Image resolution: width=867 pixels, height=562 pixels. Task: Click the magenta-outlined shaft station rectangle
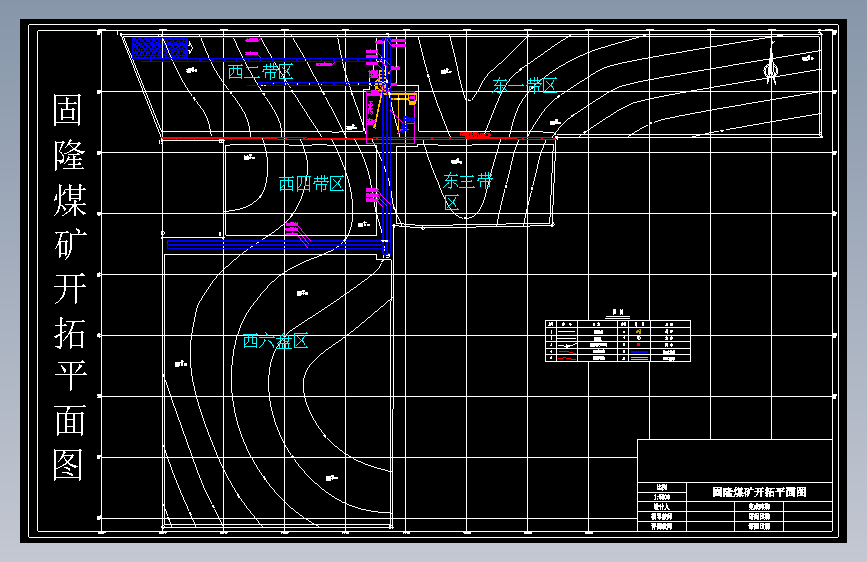(x=390, y=115)
